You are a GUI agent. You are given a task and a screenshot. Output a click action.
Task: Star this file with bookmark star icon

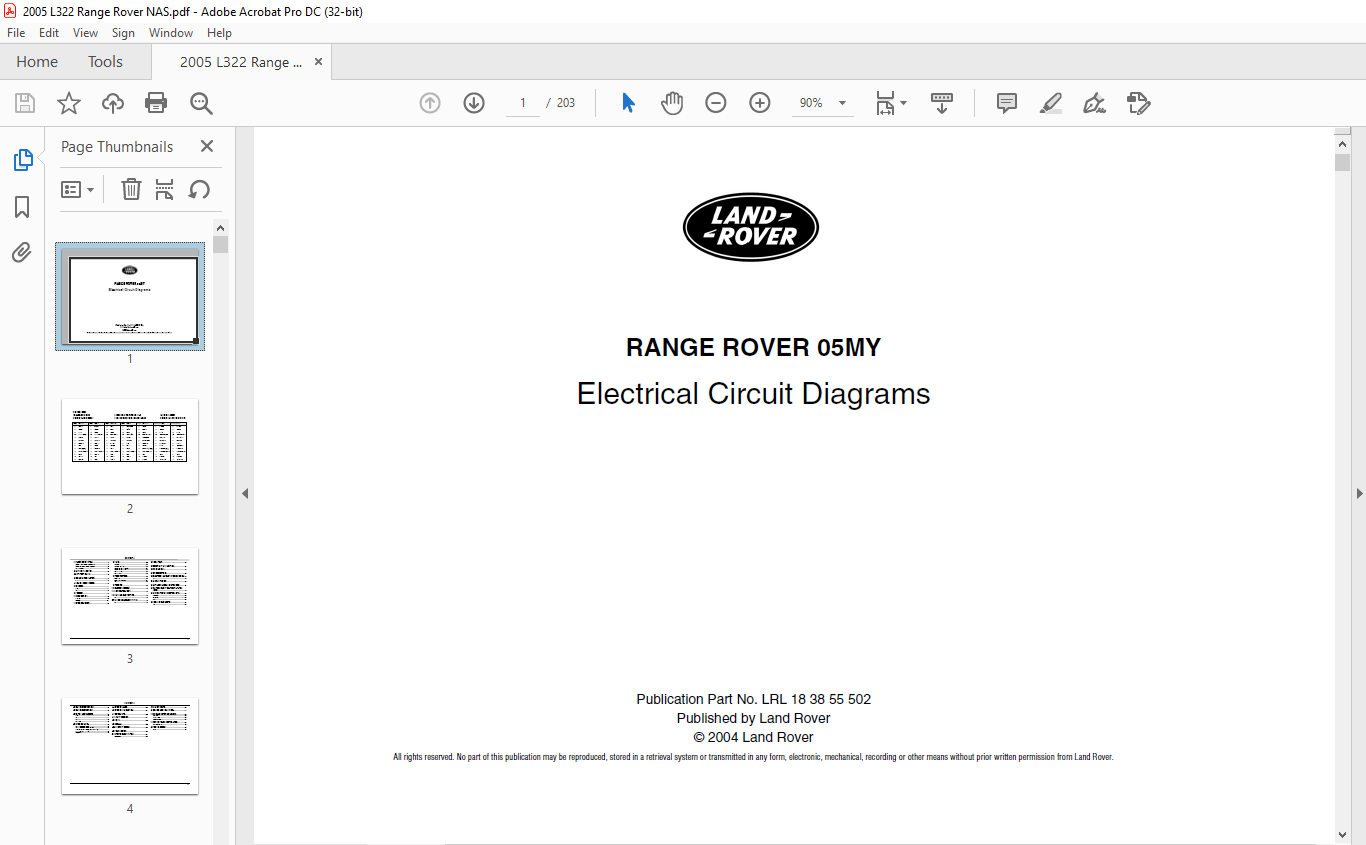tap(68, 103)
